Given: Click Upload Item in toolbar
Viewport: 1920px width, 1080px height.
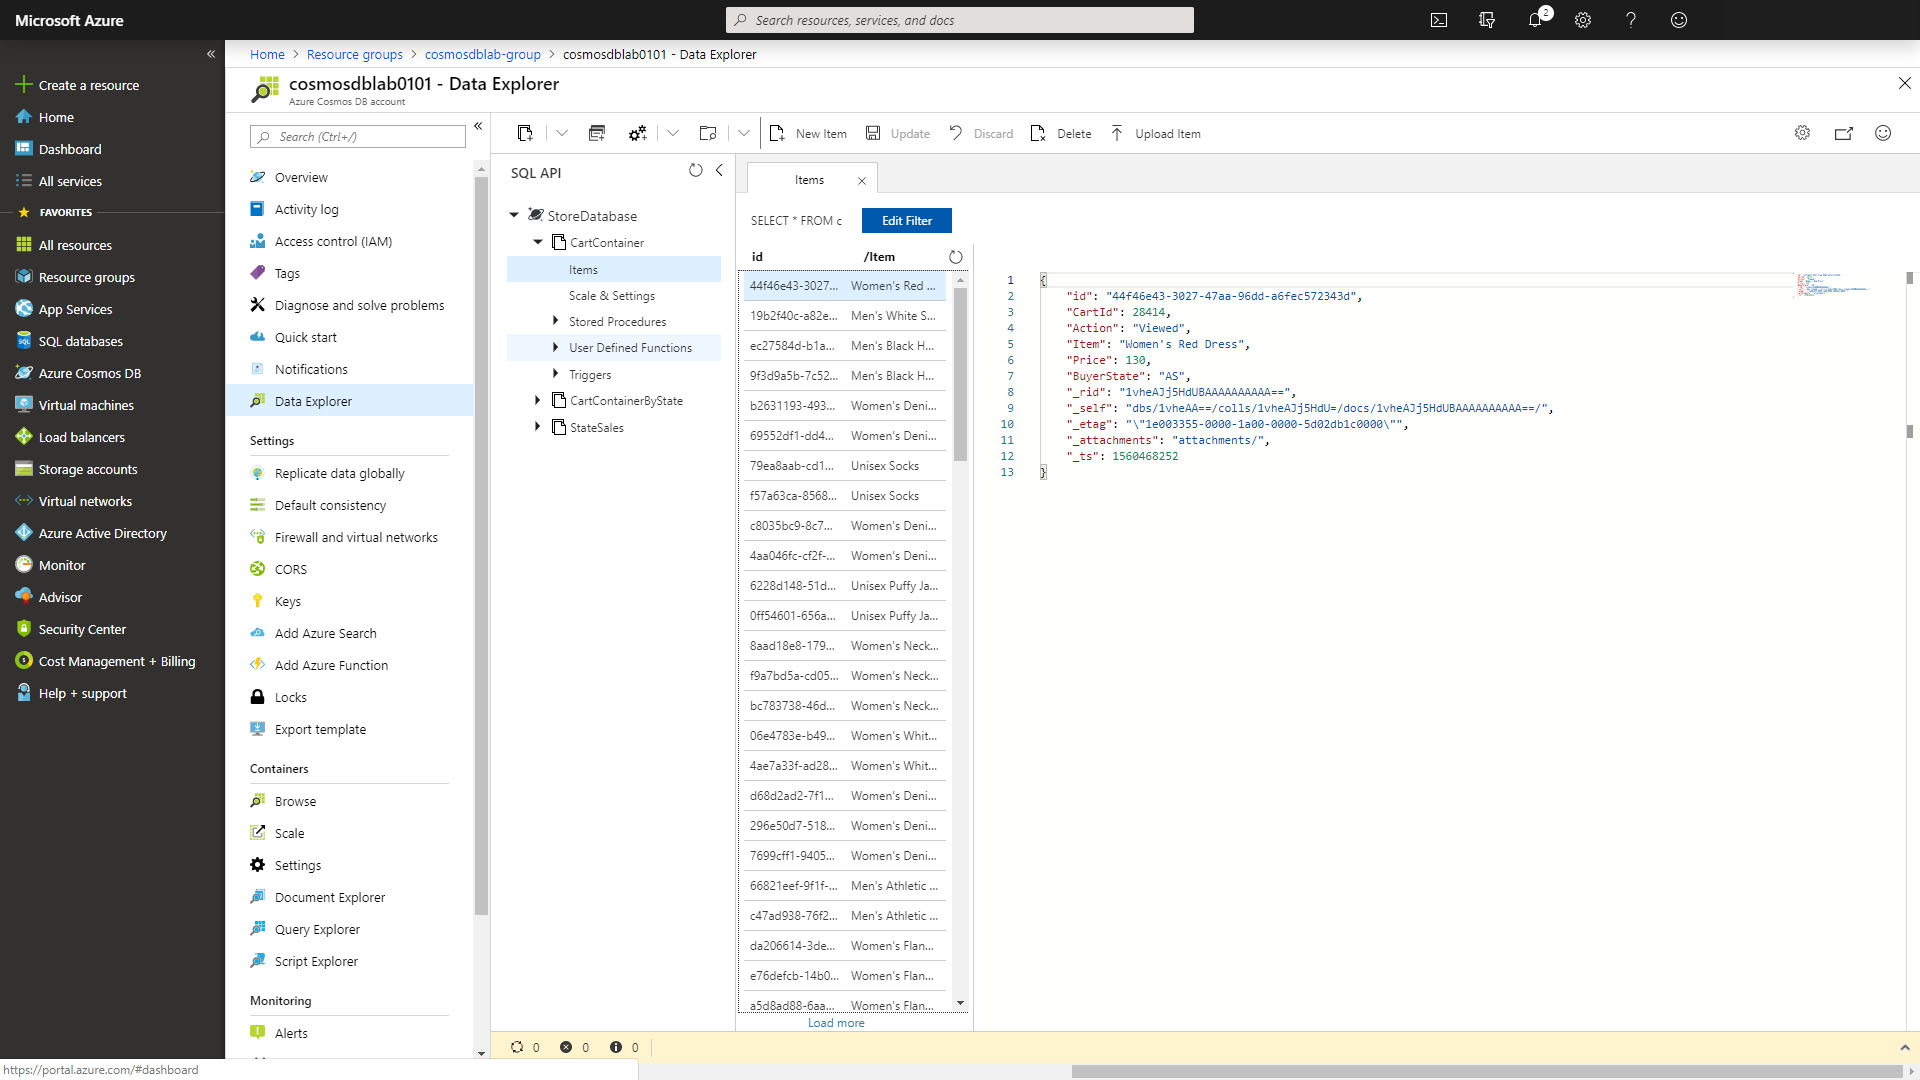Looking at the screenshot, I should [x=1155, y=133].
